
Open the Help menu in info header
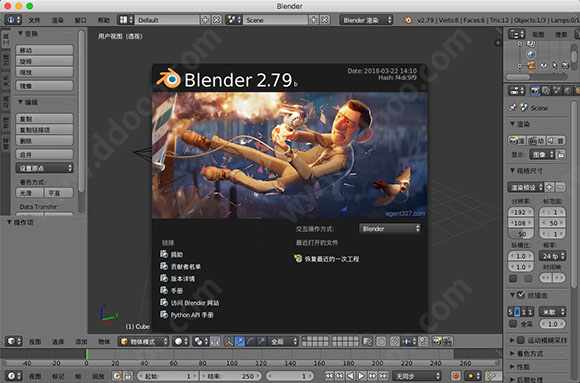[104, 20]
